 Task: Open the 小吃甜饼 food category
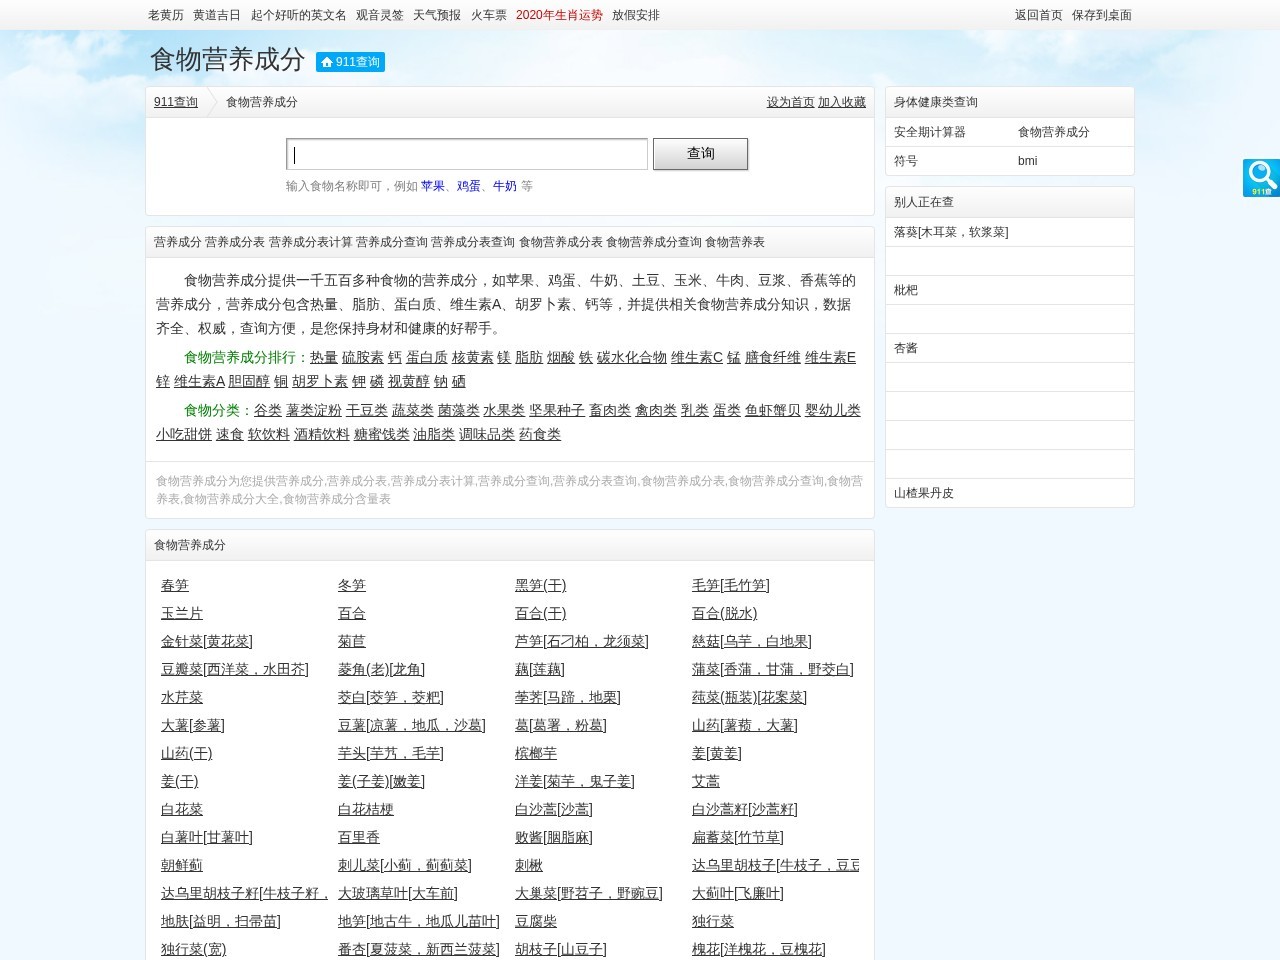[x=184, y=434]
